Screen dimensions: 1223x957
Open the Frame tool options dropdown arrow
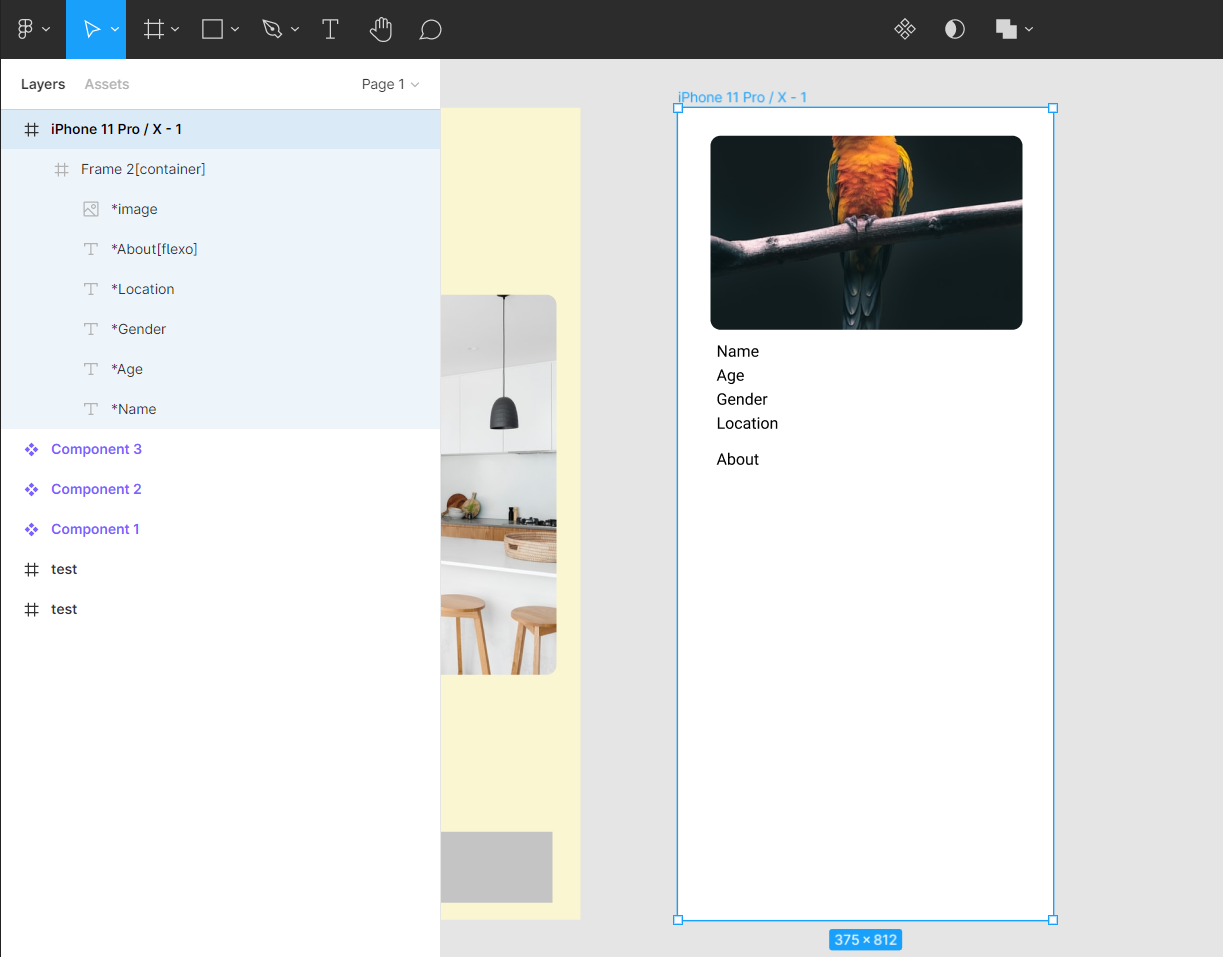coord(175,30)
